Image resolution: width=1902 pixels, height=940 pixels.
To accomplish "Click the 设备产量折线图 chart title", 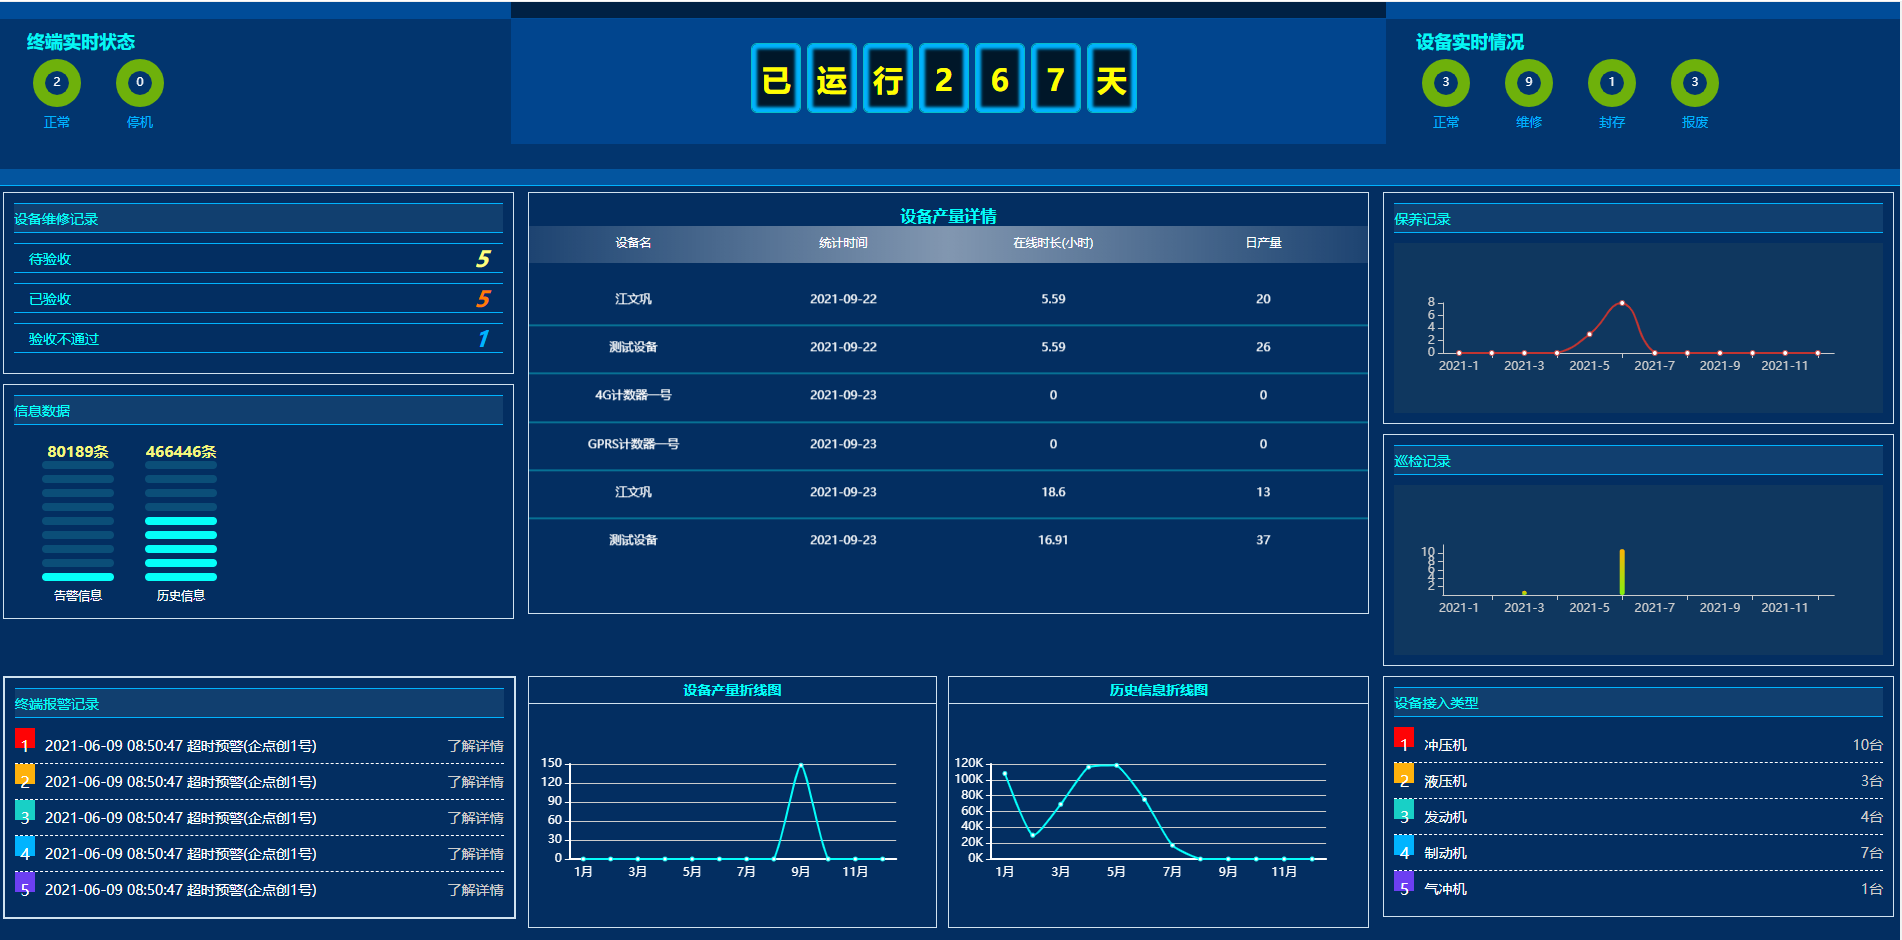I will tap(732, 690).
